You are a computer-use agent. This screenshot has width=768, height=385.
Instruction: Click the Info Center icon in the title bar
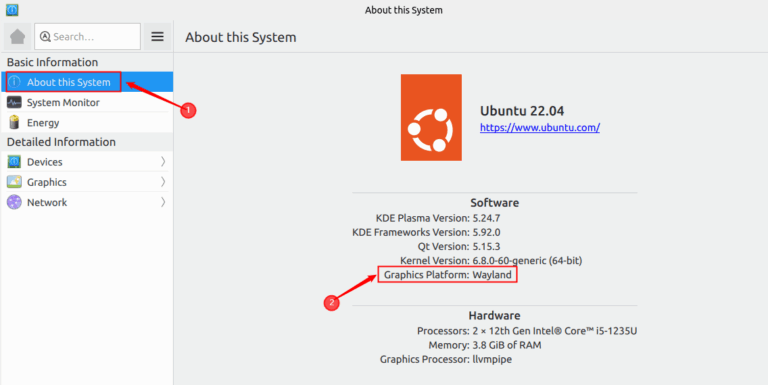point(12,9)
